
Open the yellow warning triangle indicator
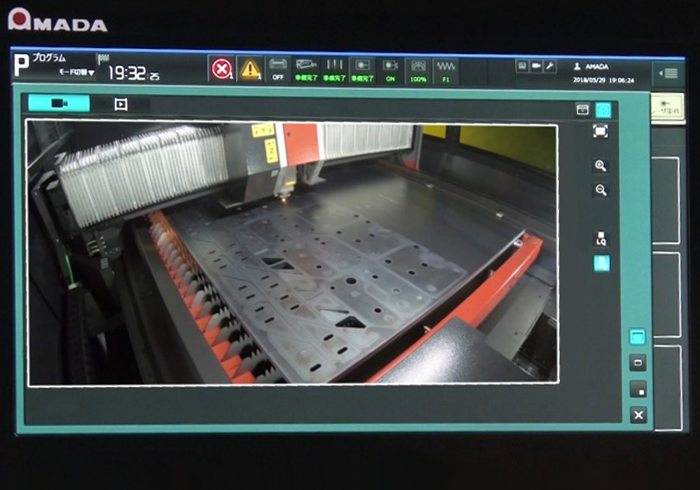[250, 69]
